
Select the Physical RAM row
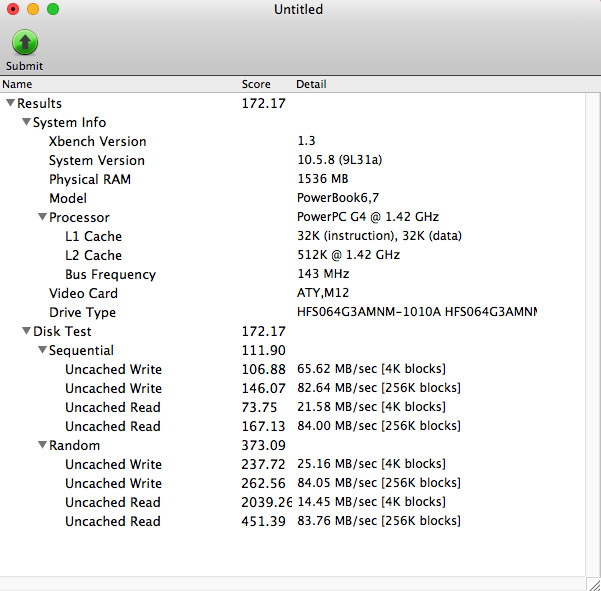pyautogui.click(x=292, y=179)
